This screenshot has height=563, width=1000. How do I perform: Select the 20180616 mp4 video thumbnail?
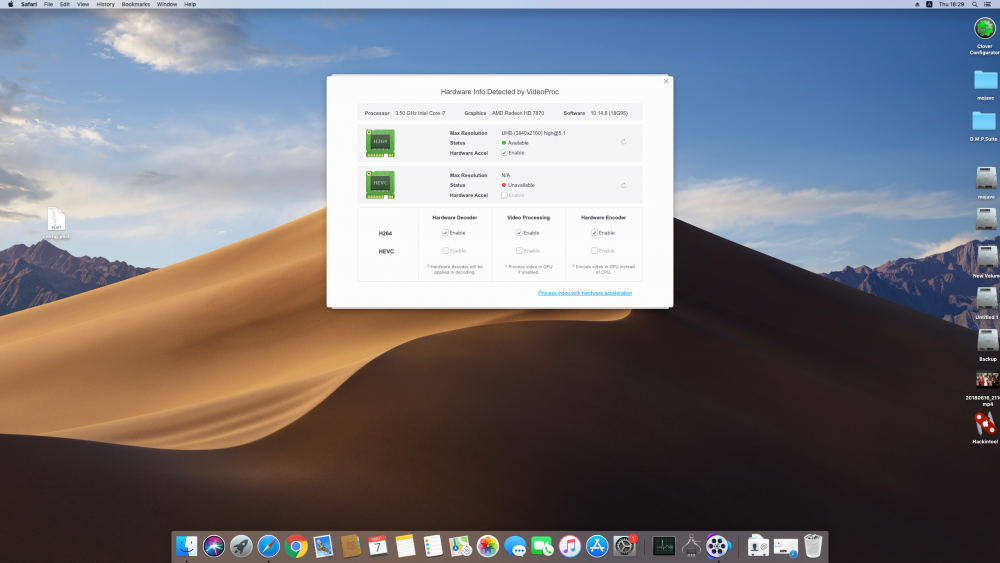[987, 380]
